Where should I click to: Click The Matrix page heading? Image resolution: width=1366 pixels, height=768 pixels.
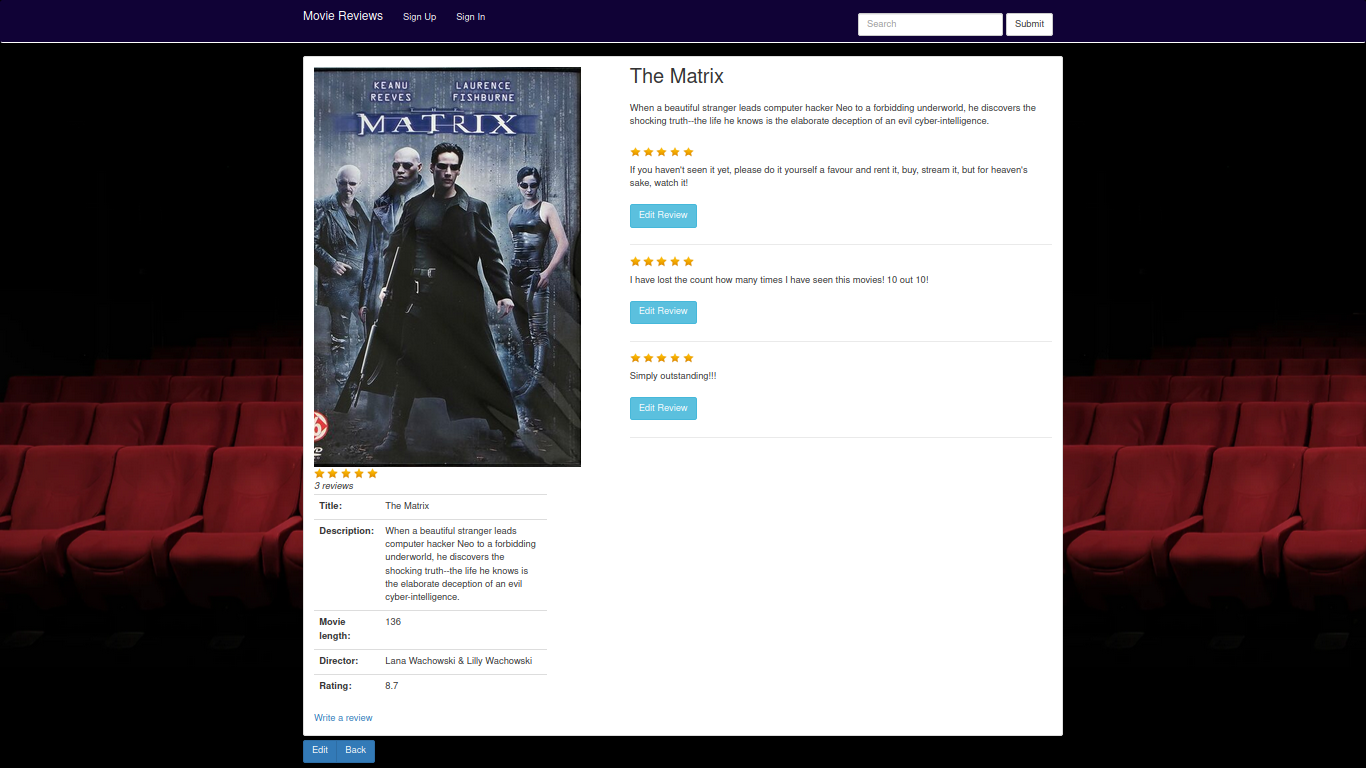[x=677, y=76]
